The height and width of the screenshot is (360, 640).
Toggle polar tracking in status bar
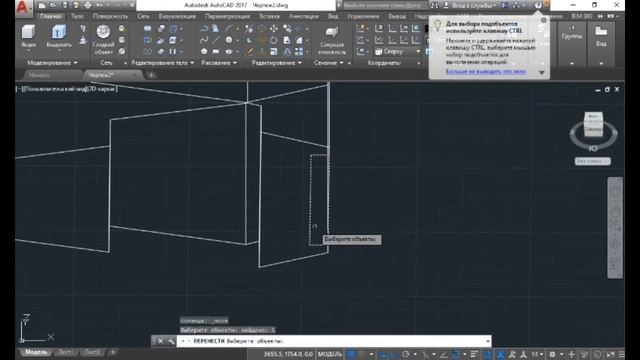coord(405,354)
